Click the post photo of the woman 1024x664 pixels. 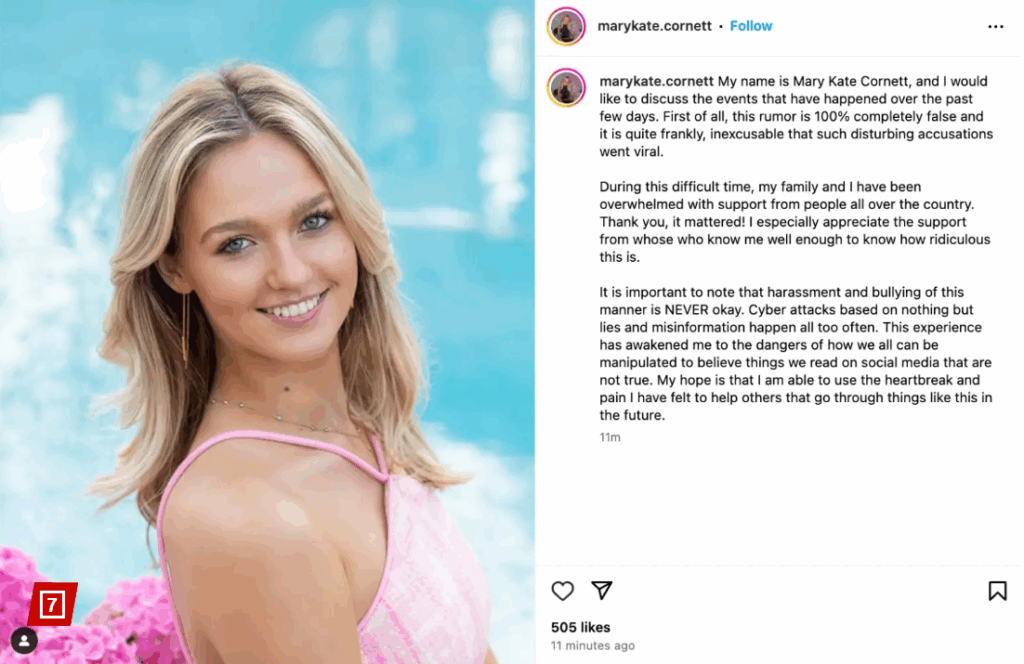(267, 332)
